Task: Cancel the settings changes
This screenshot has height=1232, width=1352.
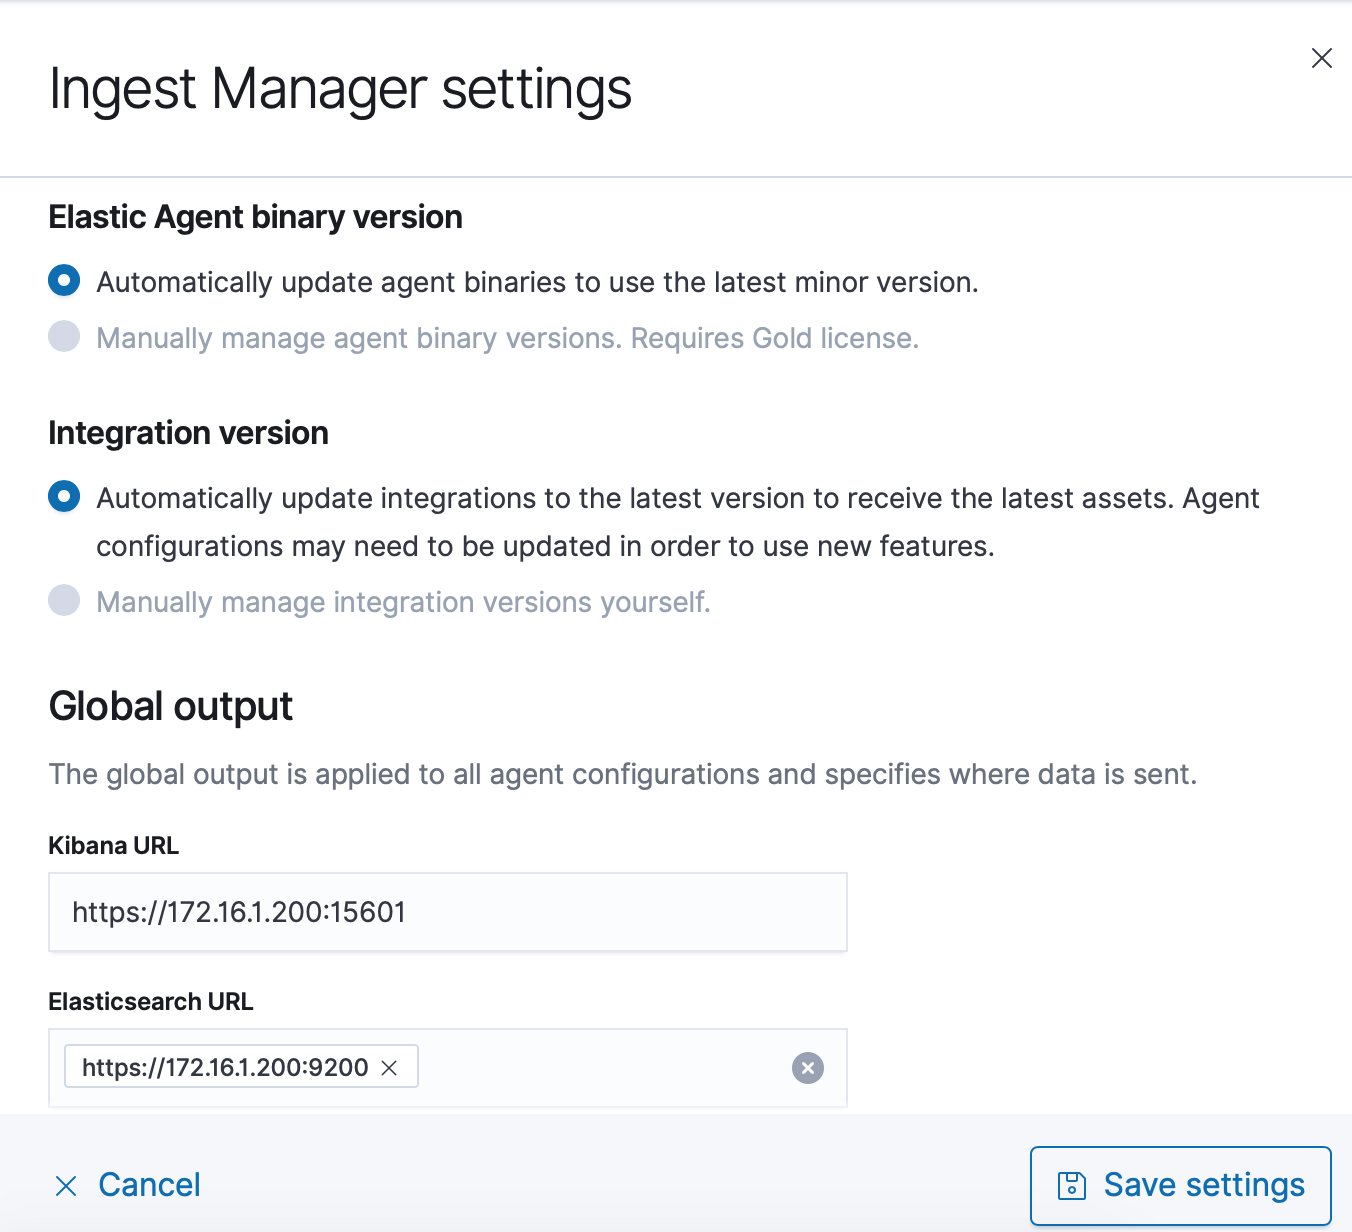Action: (x=148, y=1185)
